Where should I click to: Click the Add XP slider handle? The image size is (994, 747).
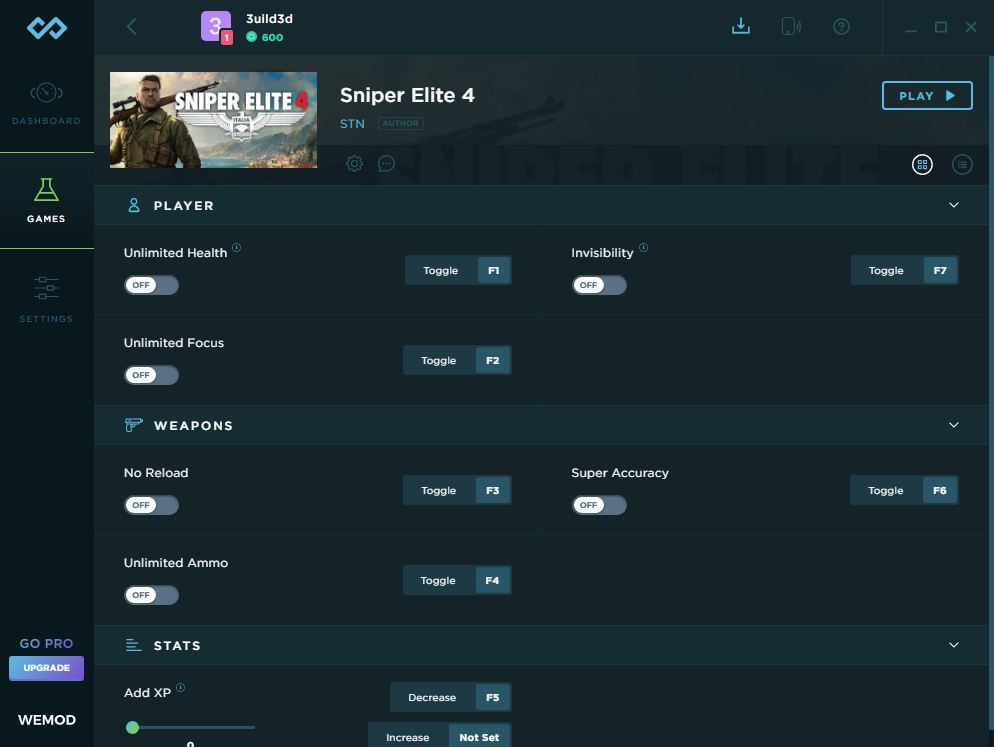[132, 727]
